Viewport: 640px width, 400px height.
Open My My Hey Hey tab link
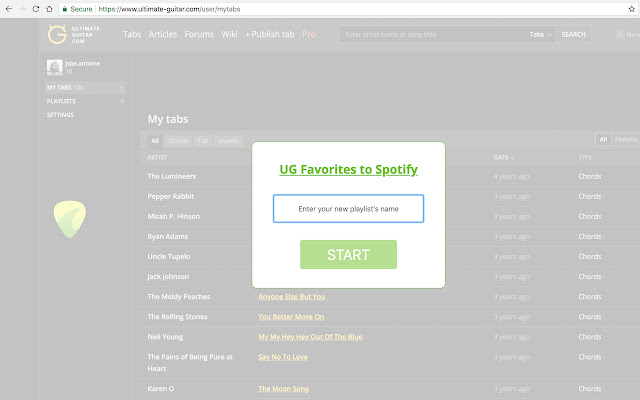click(310, 337)
